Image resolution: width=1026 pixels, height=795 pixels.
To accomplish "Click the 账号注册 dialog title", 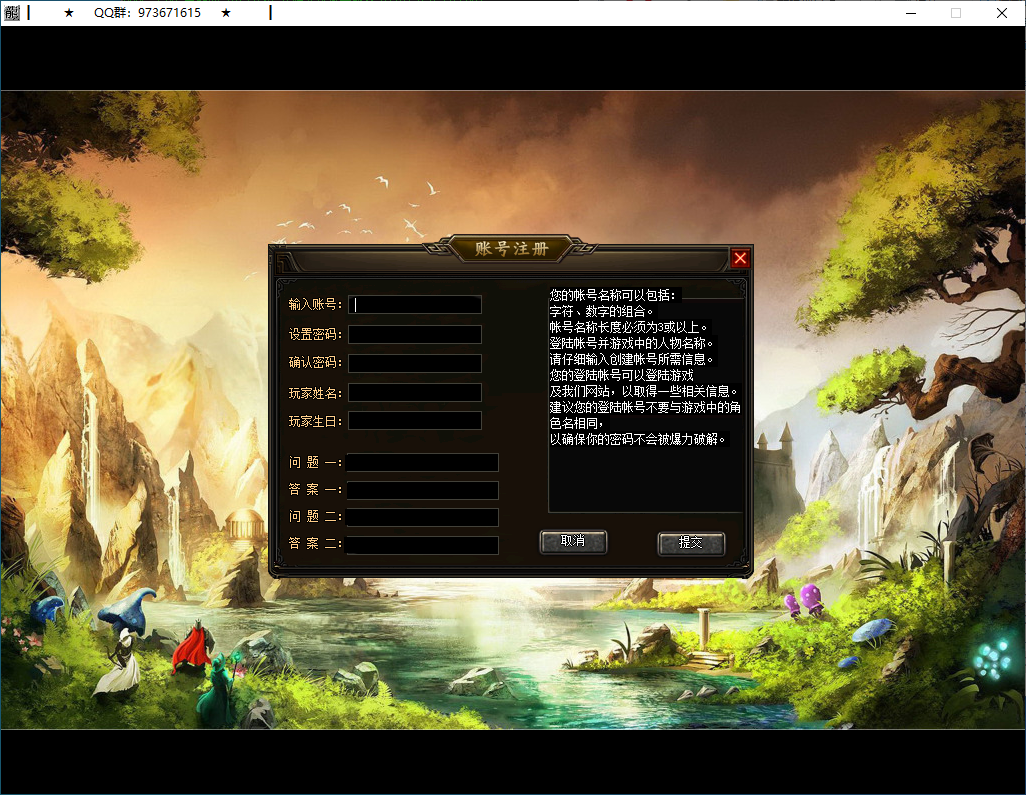I will click(x=511, y=249).
